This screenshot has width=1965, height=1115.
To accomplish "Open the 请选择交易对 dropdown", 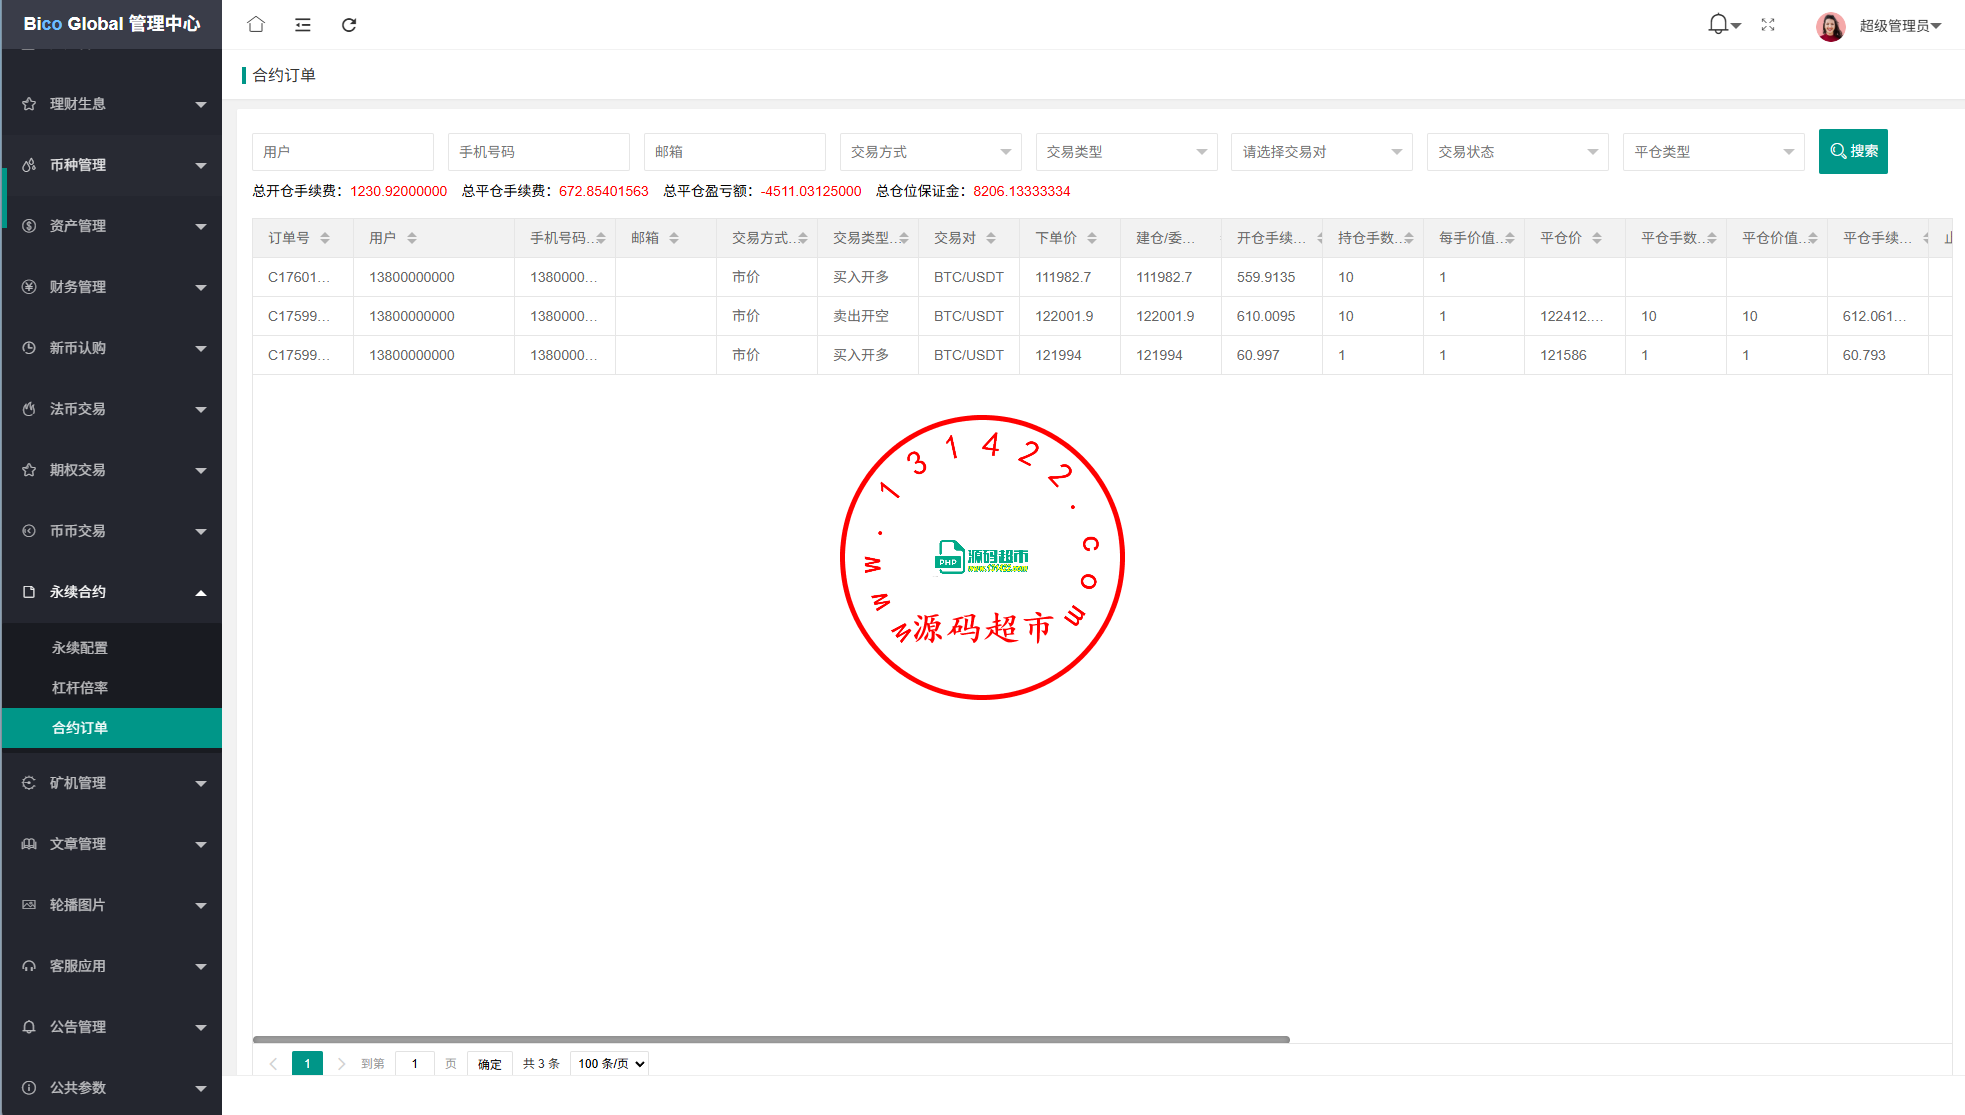I will (x=1321, y=152).
